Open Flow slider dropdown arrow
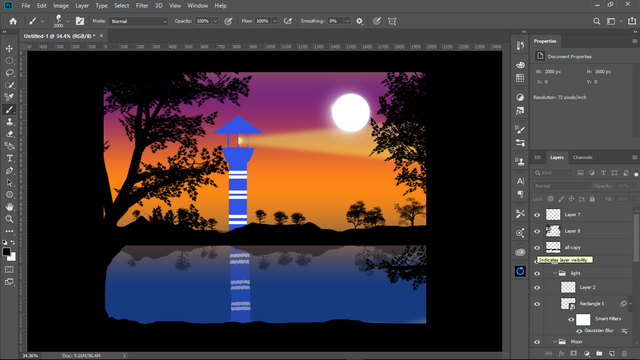Screen dimensions: 640x360 pyautogui.click(x=275, y=21)
